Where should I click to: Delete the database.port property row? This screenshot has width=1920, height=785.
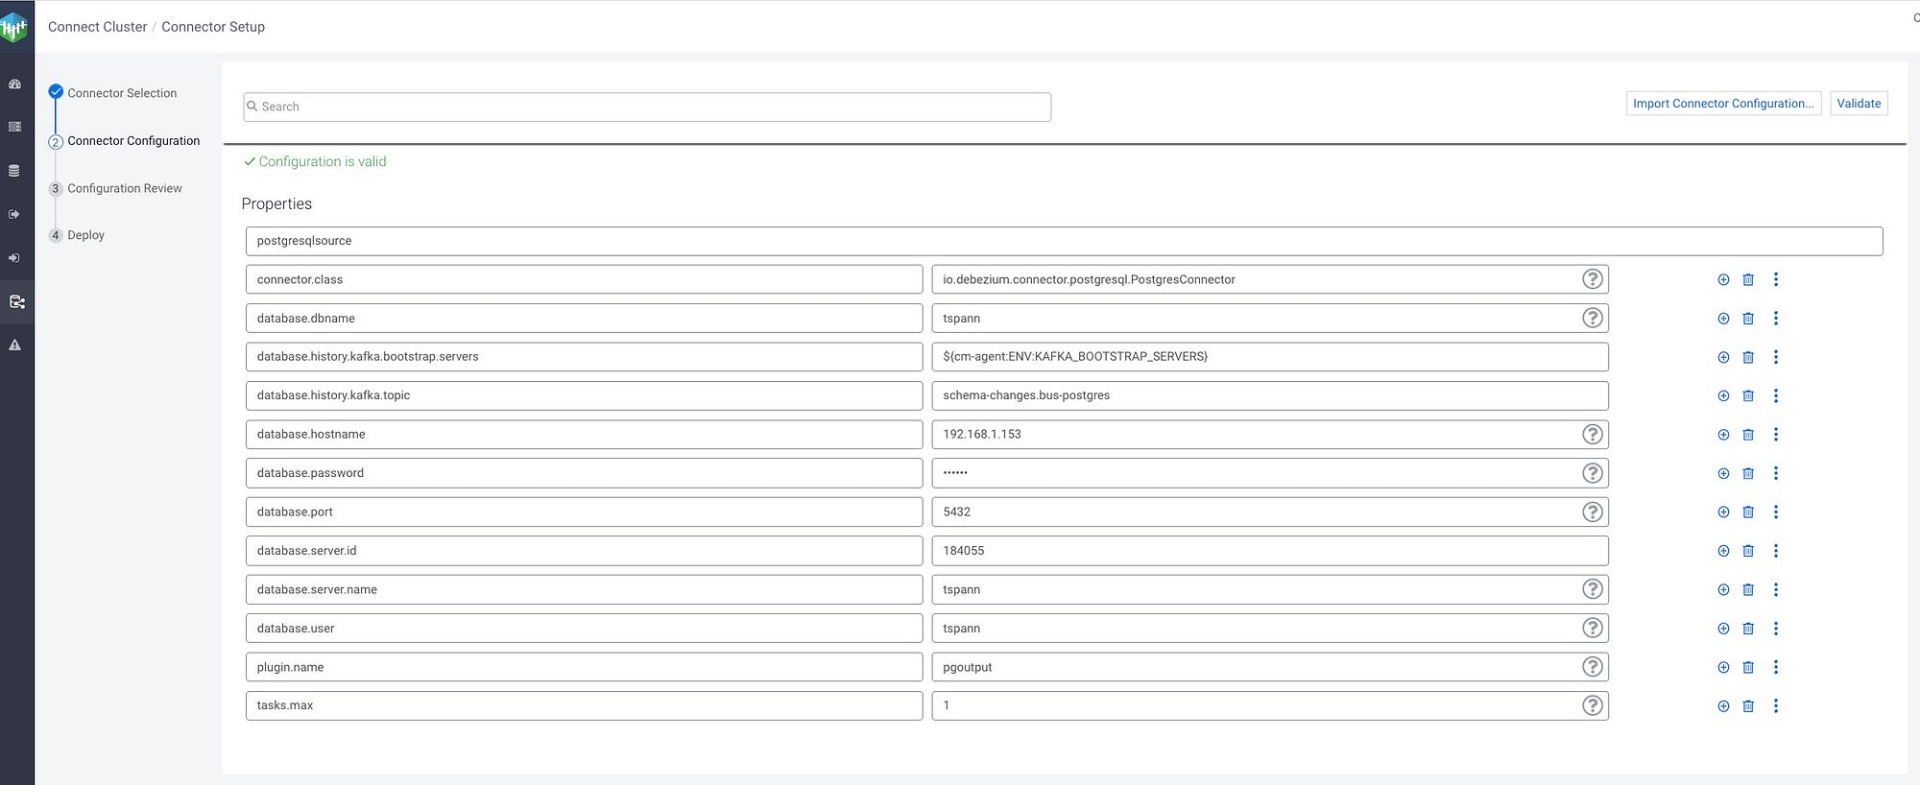pos(1748,512)
